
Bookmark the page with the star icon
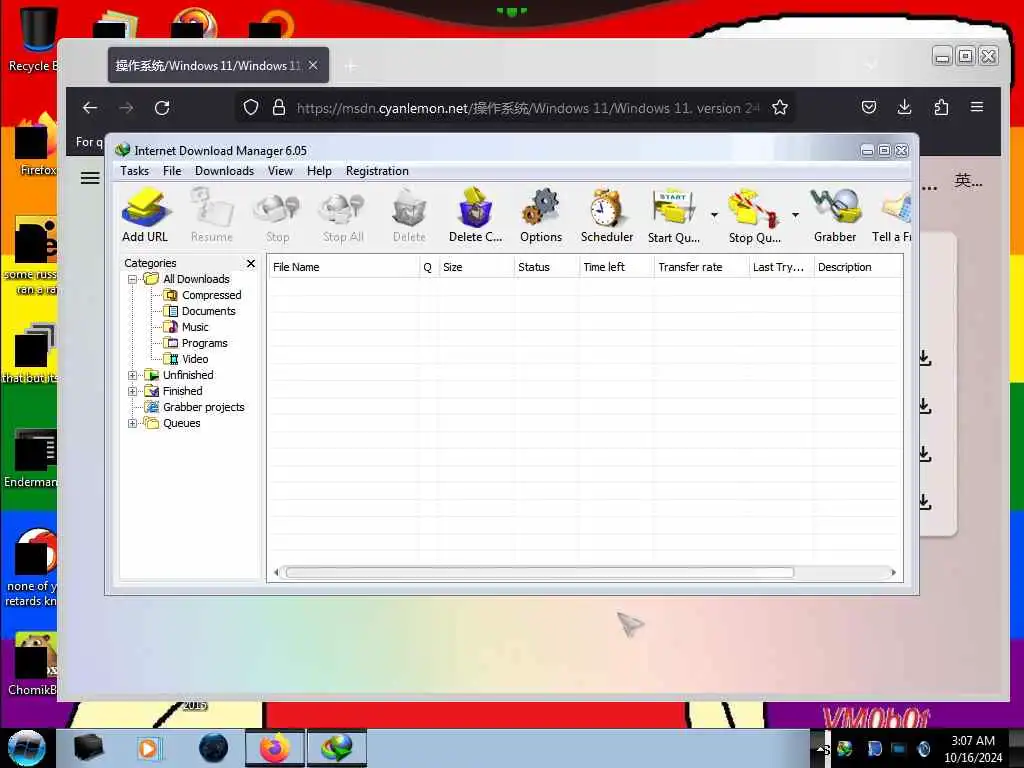(x=780, y=108)
